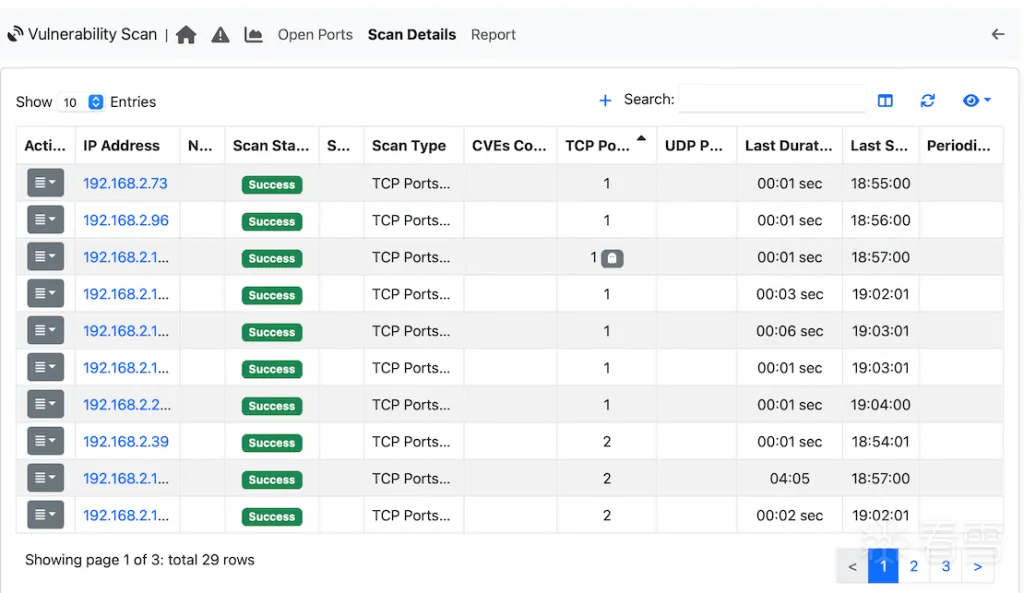Screen dimensions: 1024x593
Task: Focus the Search input field
Action: [x=772, y=99]
